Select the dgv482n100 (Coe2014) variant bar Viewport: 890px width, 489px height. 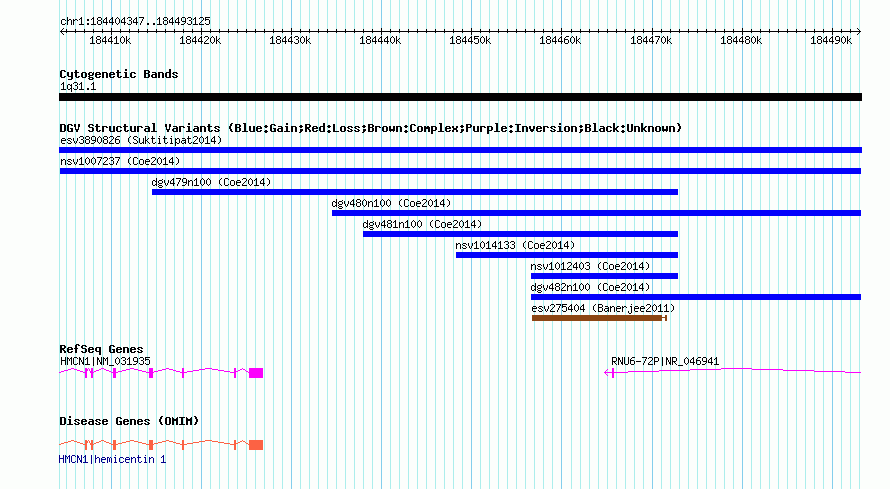click(x=696, y=297)
